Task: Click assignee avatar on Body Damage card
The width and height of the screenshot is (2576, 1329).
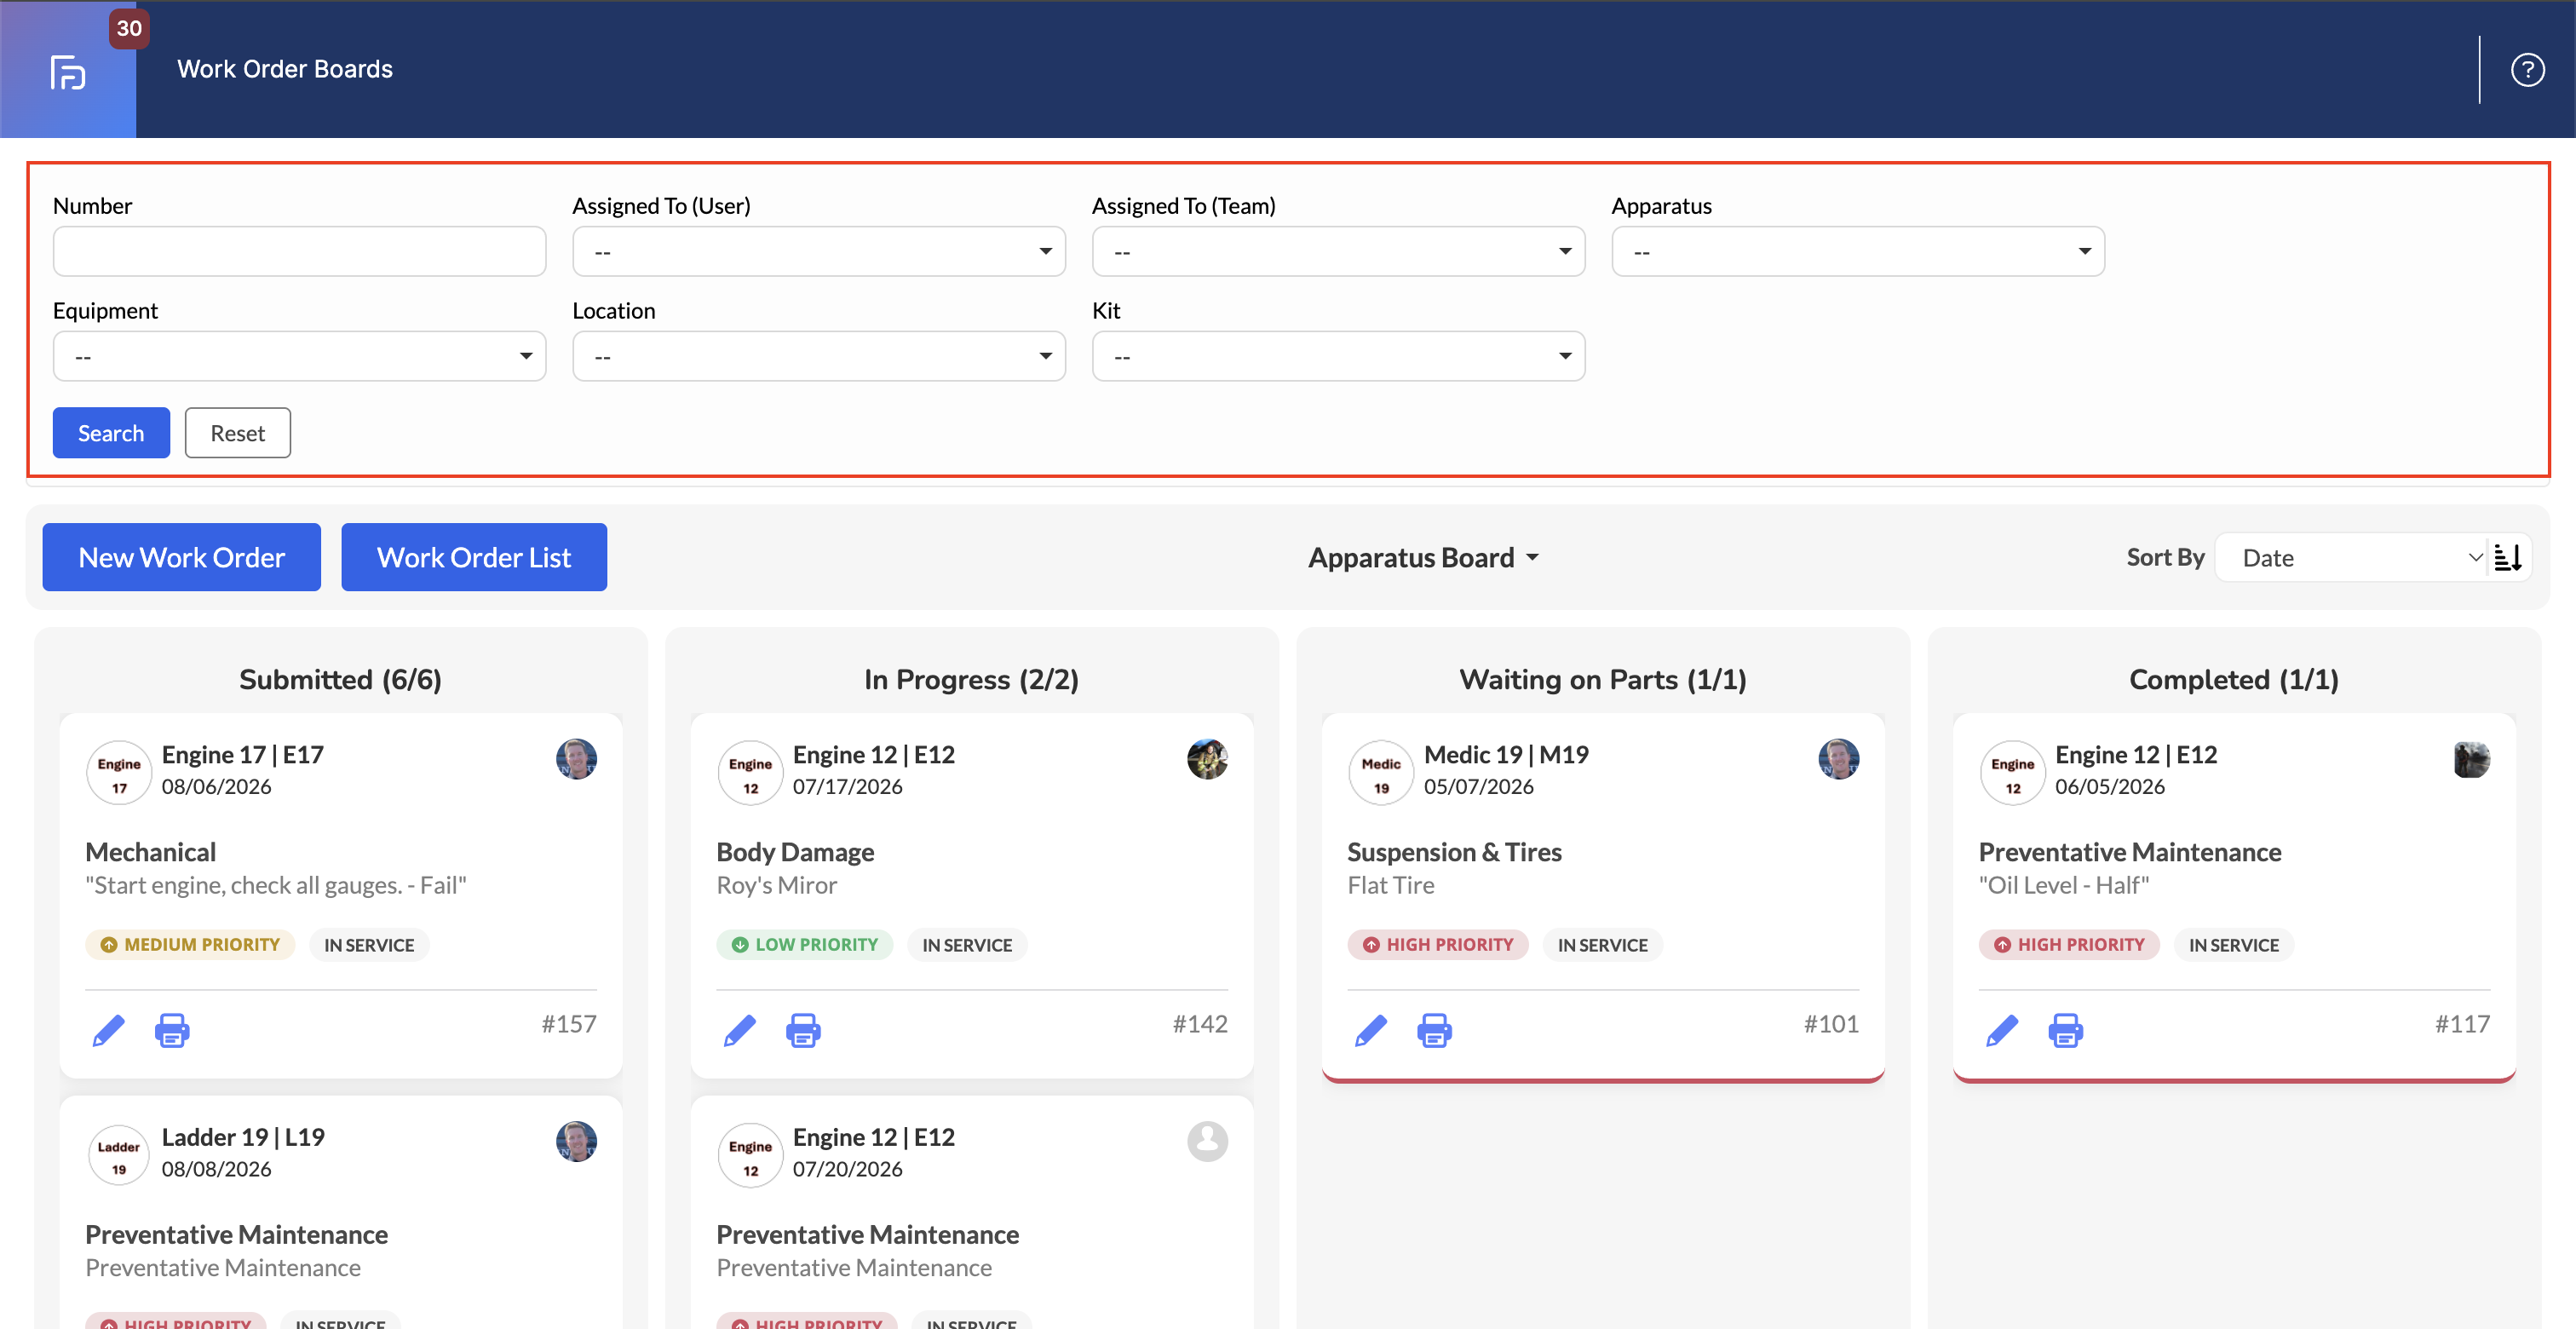Action: [x=1207, y=759]
